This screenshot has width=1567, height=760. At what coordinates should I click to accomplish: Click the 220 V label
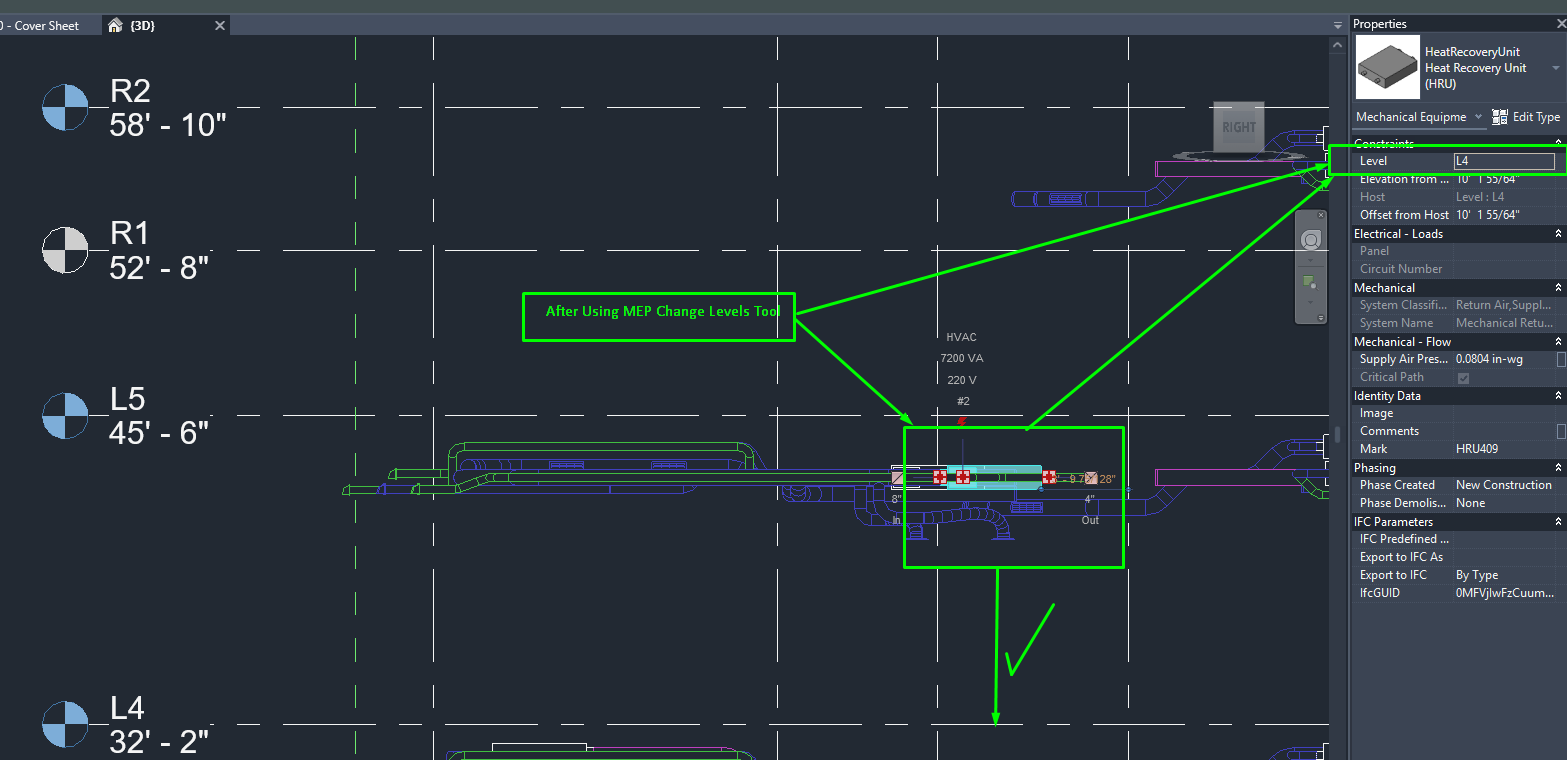[x=962, y=380]
